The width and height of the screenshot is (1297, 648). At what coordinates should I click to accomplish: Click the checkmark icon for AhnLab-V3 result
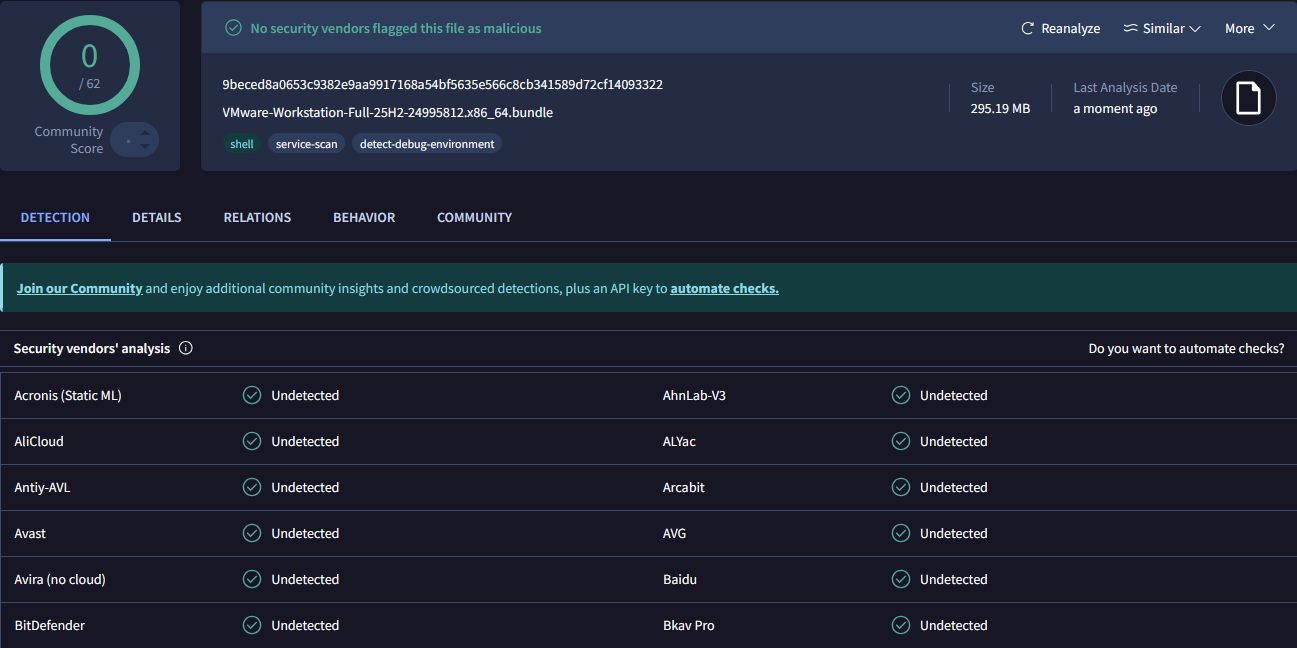tap(901, 396)
